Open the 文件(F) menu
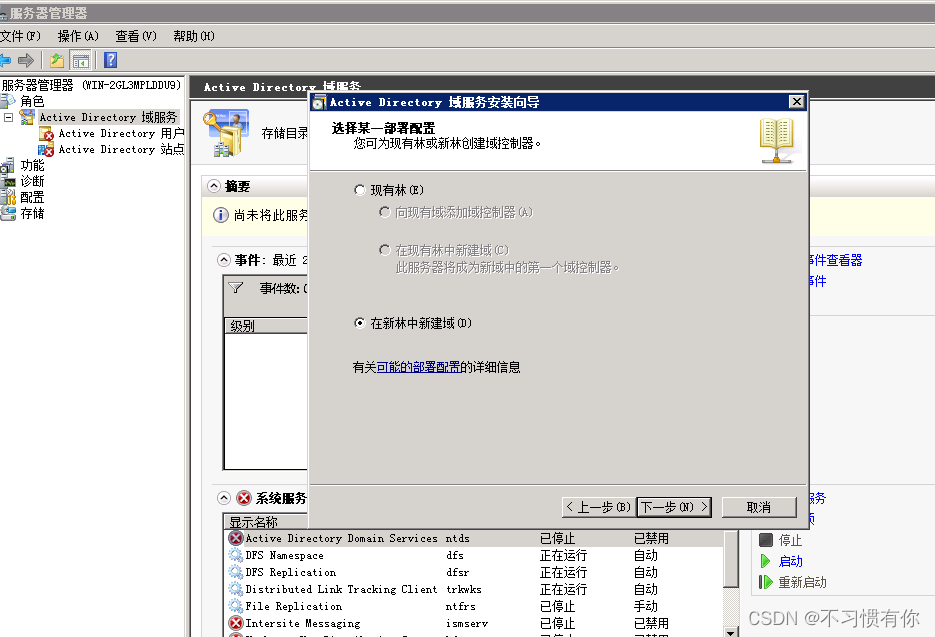935x637 pixels. [20, 36]
